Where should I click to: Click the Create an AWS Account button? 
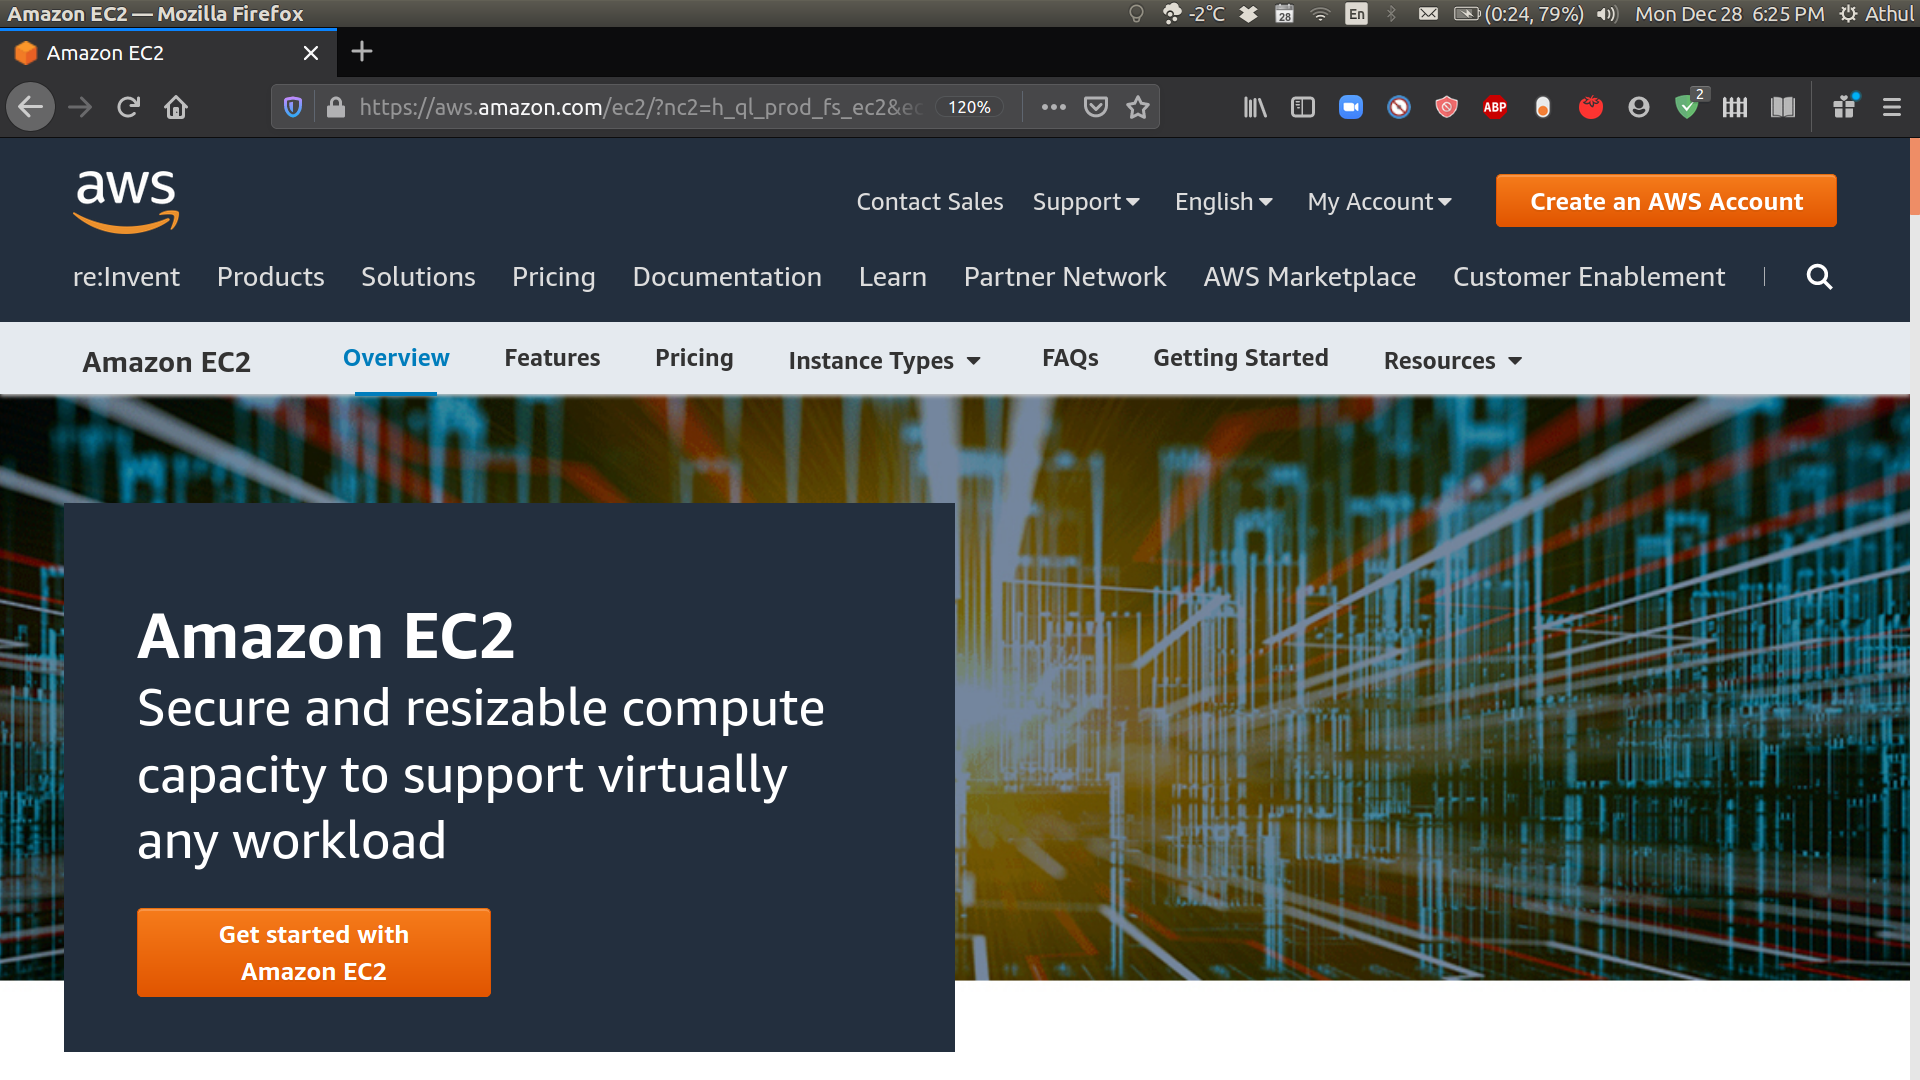click(x=1667, y=200)
